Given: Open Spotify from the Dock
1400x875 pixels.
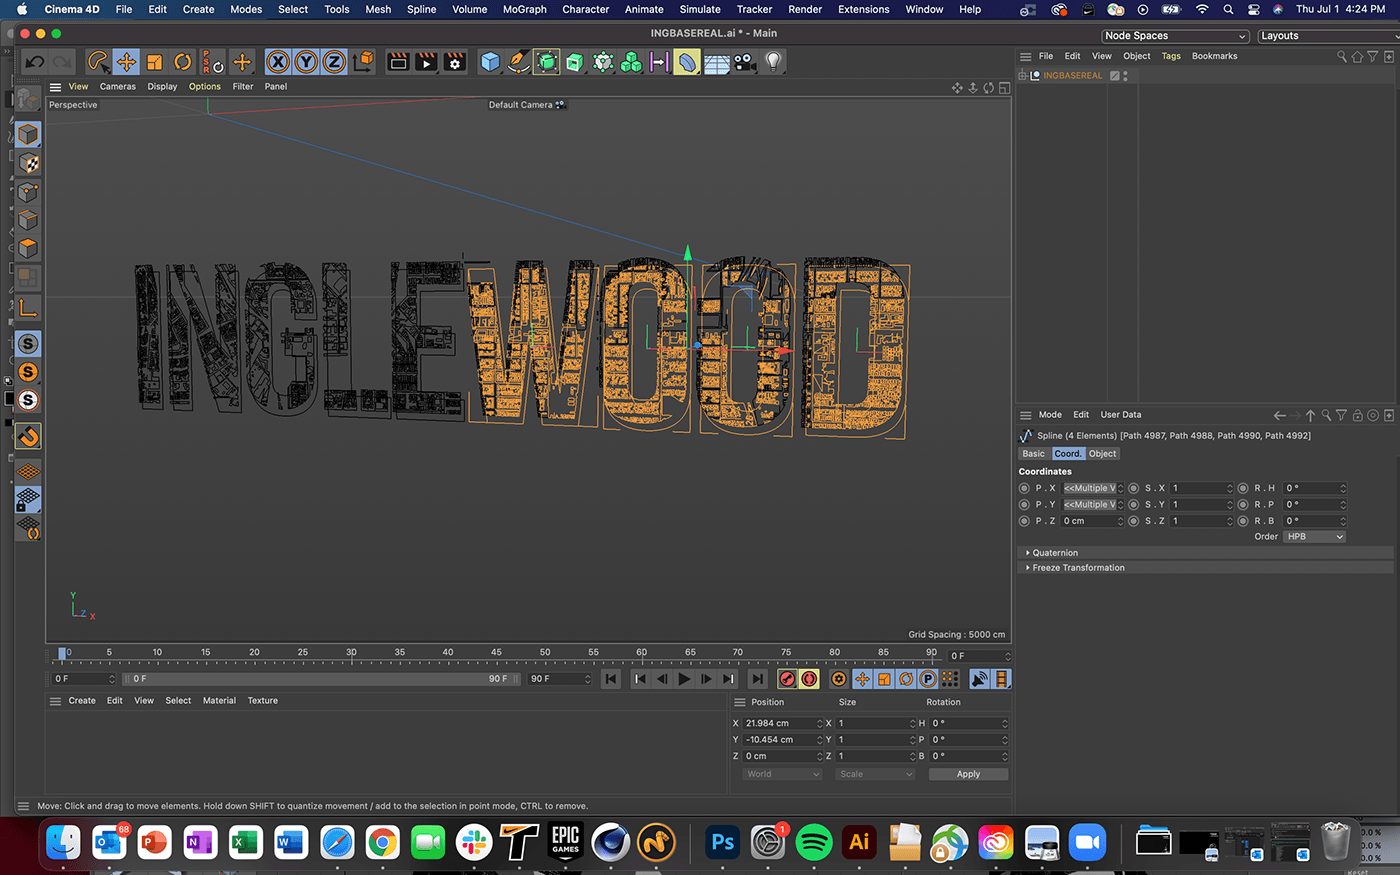Looking at the screenshot, I should (x=814, y=843).
